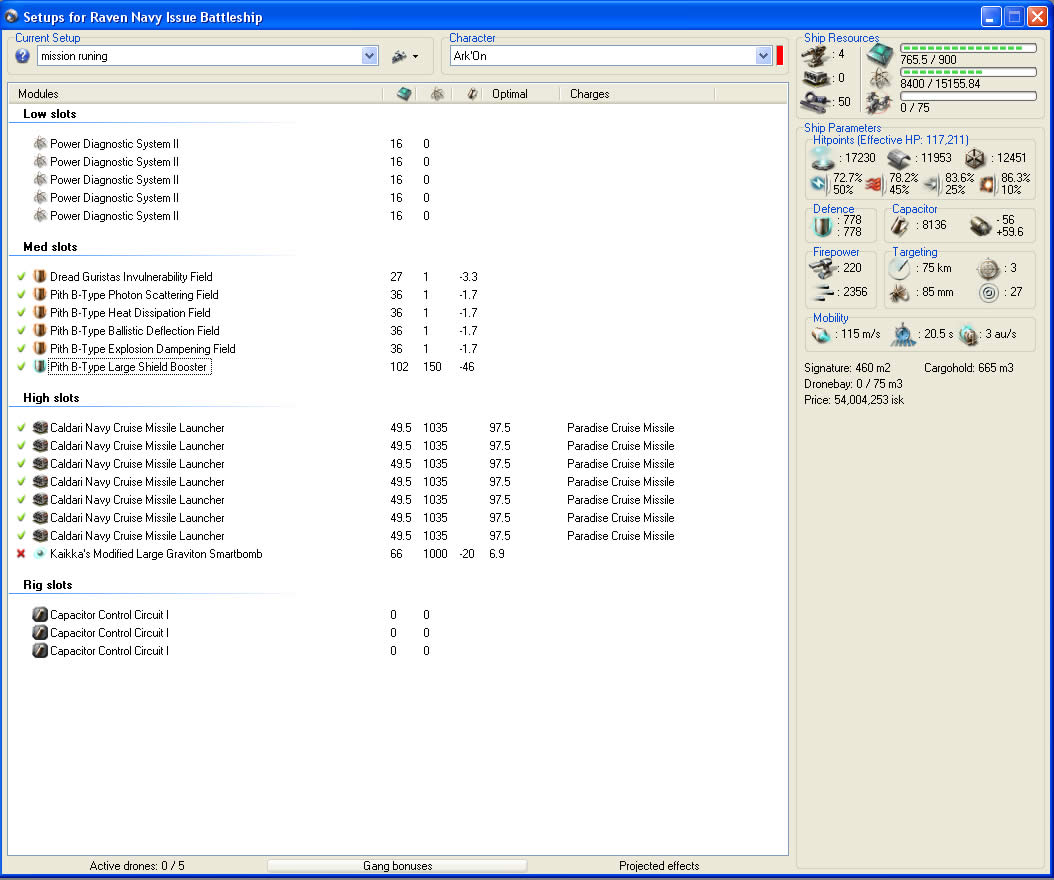The height and width of the screenshot is (880, 1054).
Task: Open the Projected effects panel
Action: [659, 866]
